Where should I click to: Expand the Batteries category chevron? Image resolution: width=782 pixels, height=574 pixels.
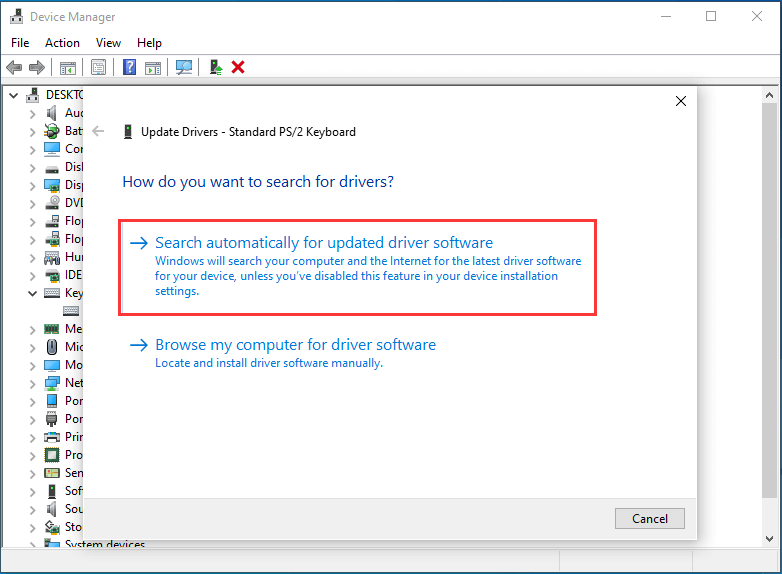[x=32, y=131]
